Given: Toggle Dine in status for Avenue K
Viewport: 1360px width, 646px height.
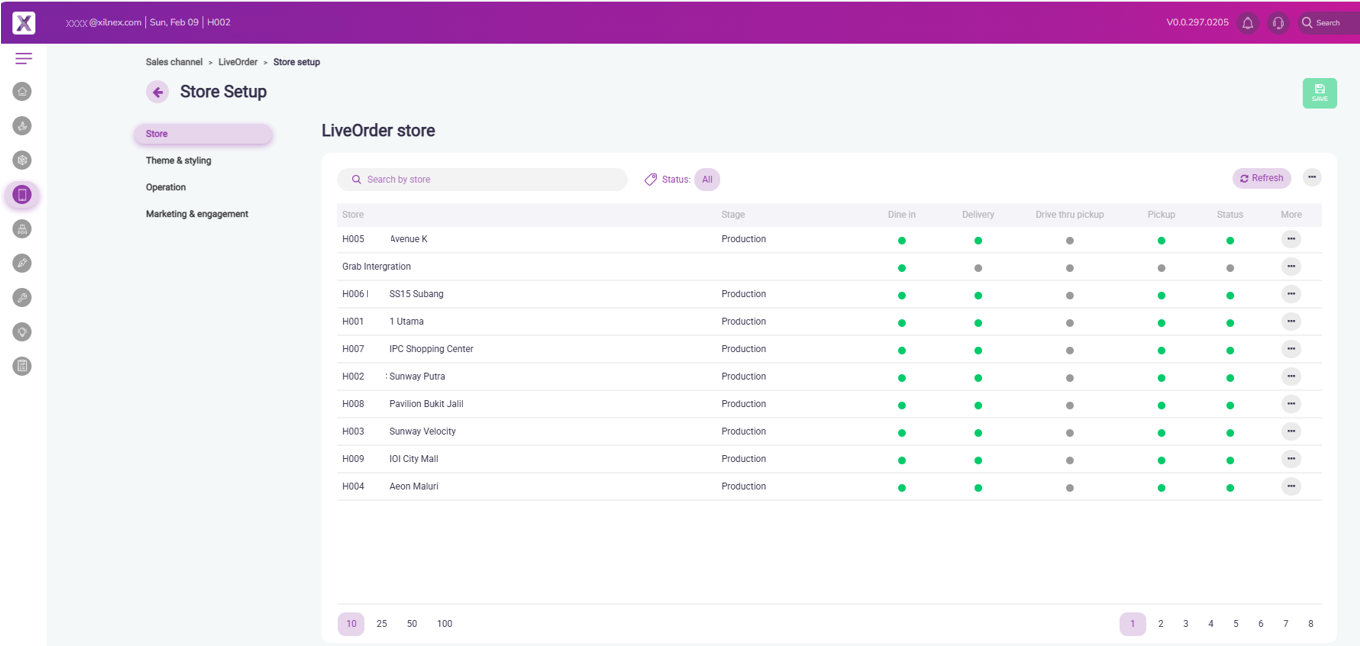Looking at the screenshot, I should (x=901, y=241).
